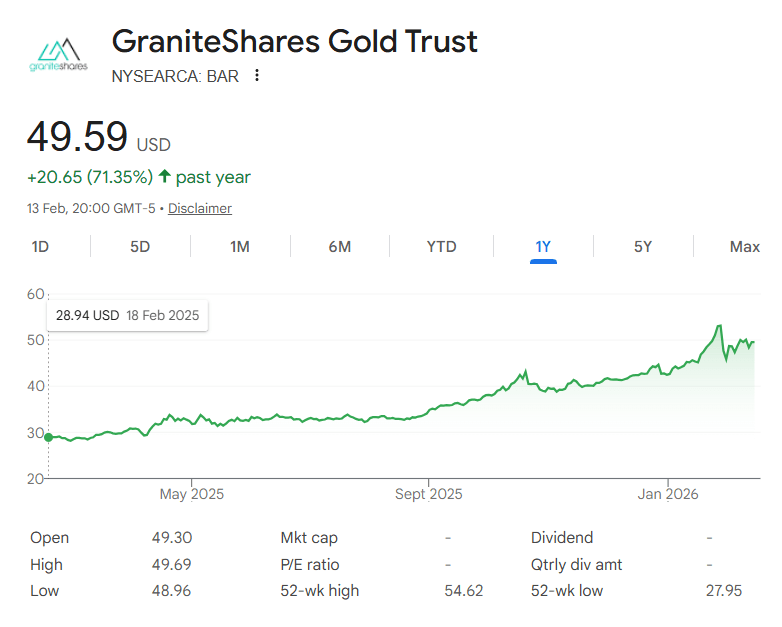This screenshot has height=627, width=782.
Task: Click the 49.59 current price
Action: coord(77,137)
